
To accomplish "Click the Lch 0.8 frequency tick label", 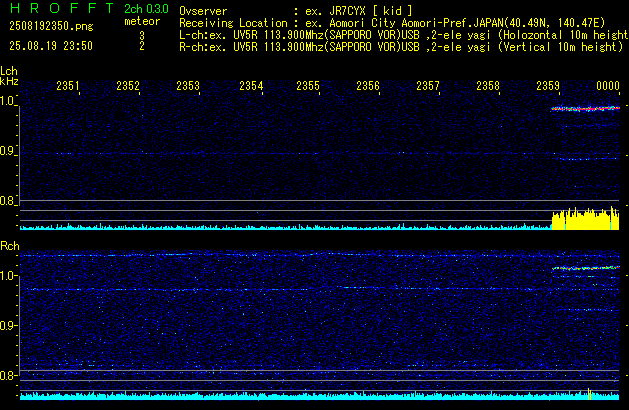I will (x=8, y=201).
